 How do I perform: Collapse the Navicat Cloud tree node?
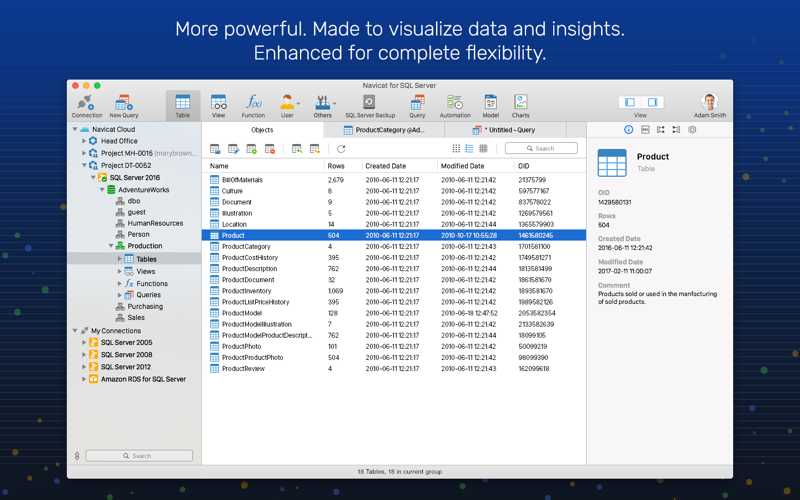click(75, 130)
